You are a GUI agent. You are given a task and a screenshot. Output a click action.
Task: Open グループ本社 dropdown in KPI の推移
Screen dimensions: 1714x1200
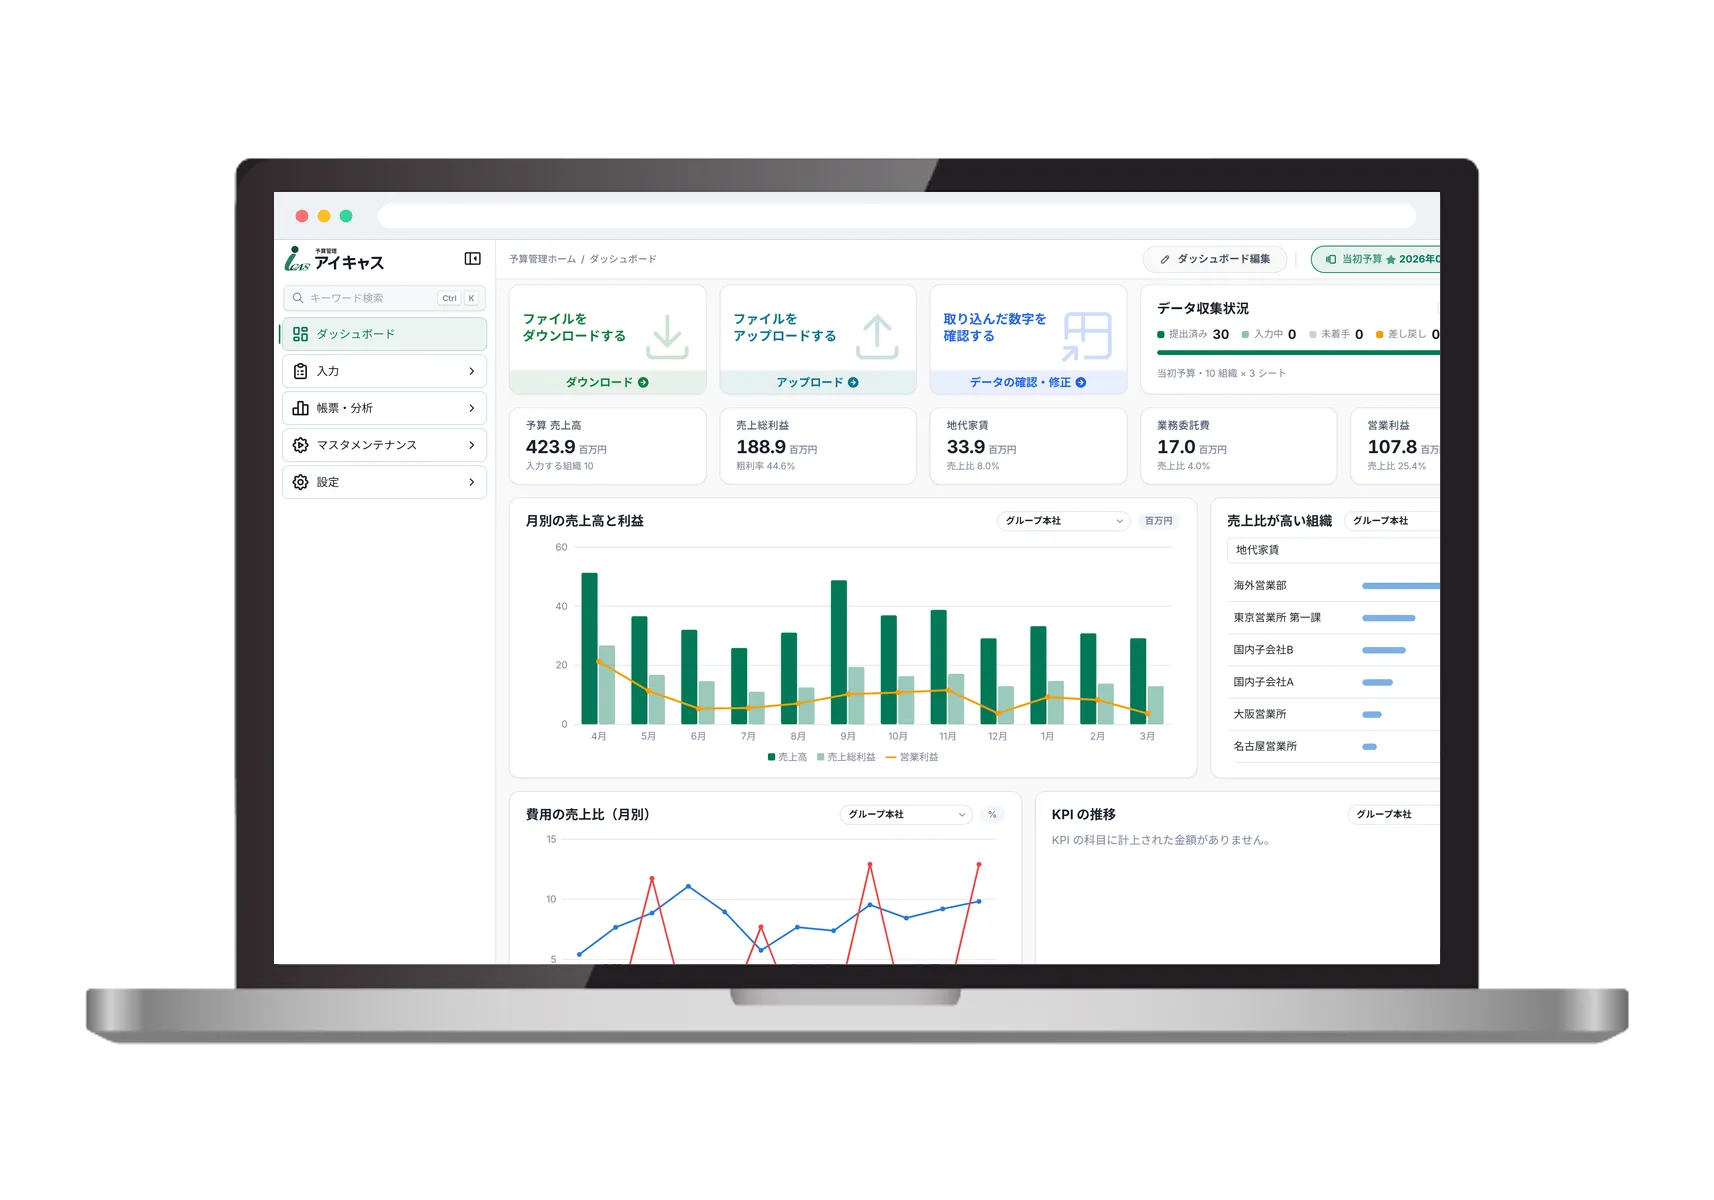click(1394, 815)
